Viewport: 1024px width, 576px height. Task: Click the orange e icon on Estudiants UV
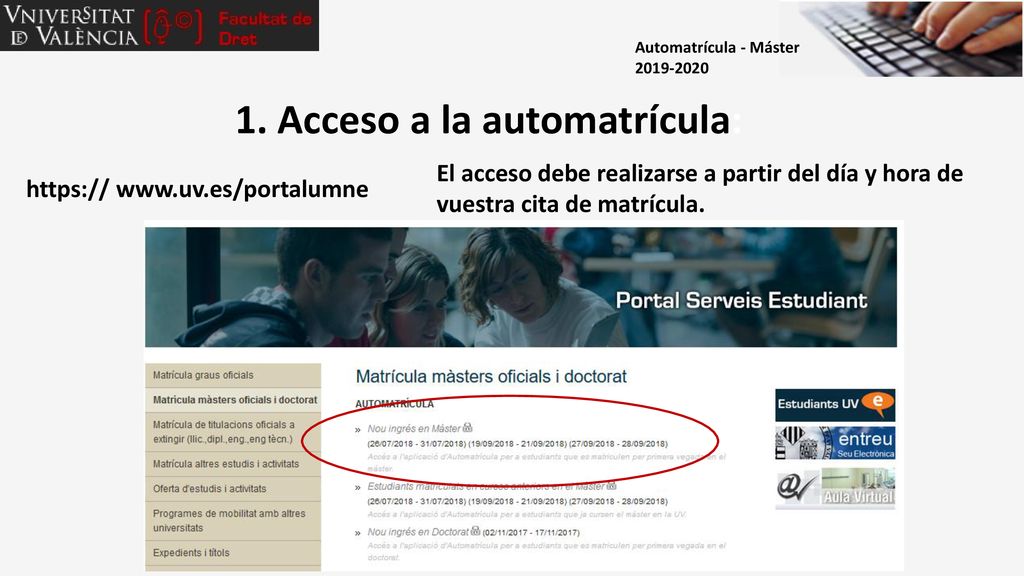tap(878, 402)
